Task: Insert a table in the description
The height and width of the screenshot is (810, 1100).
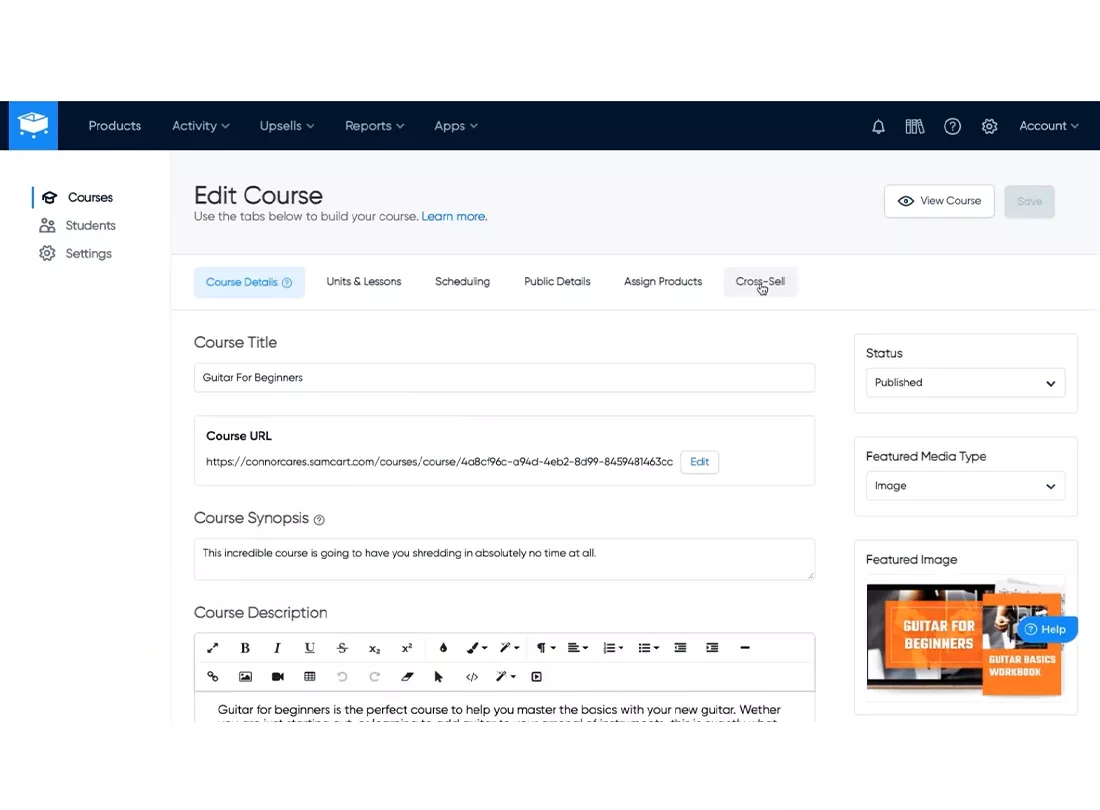Action: (309, 677)
